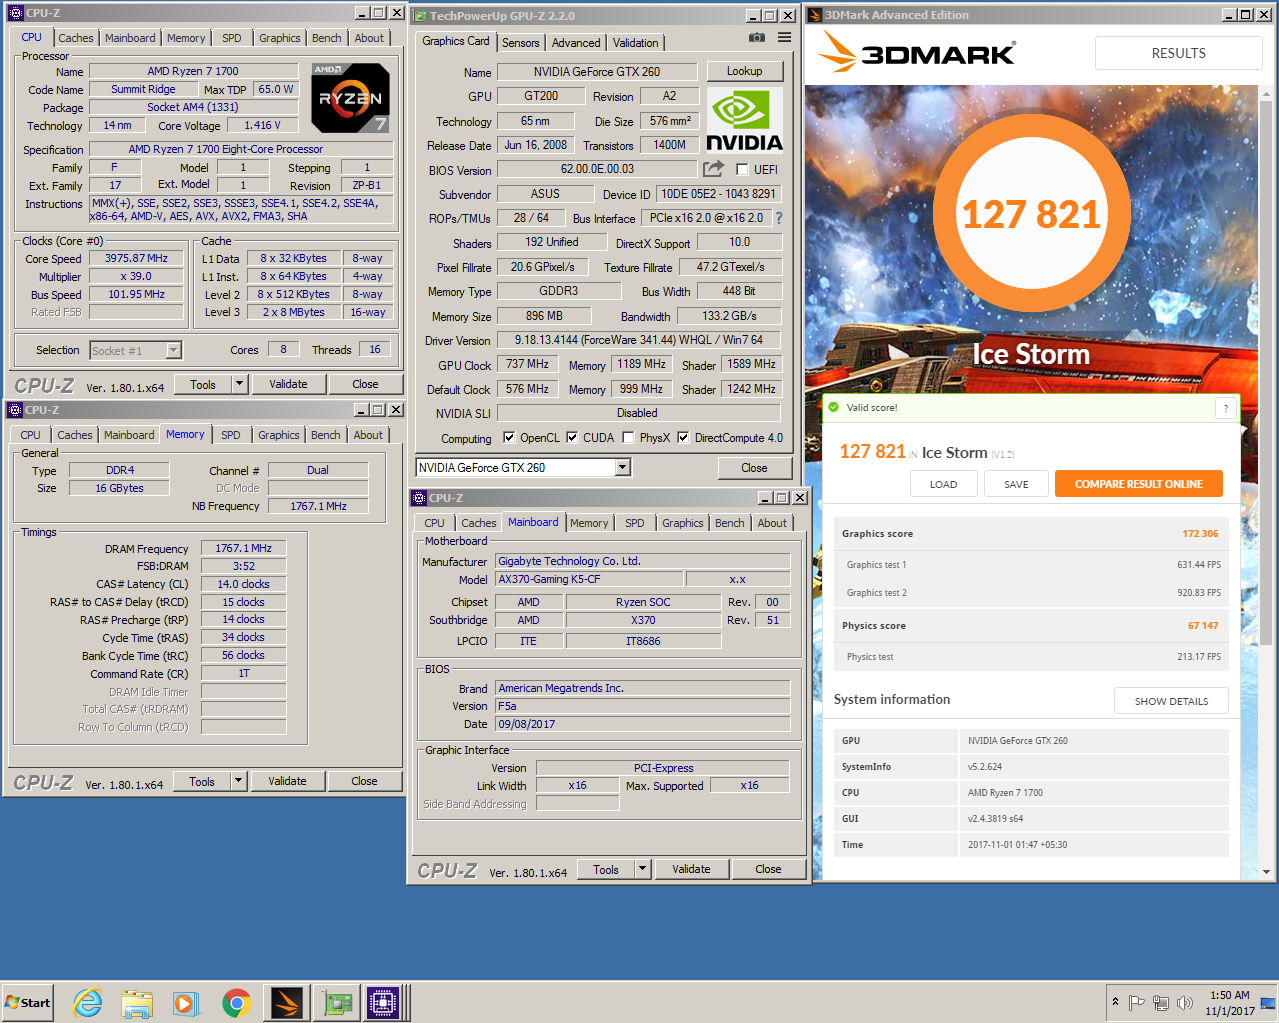Click the Graphics score value 172 306
Image resolution: width=1279 pixels, height=1023 pixels.
point(1200,534)
